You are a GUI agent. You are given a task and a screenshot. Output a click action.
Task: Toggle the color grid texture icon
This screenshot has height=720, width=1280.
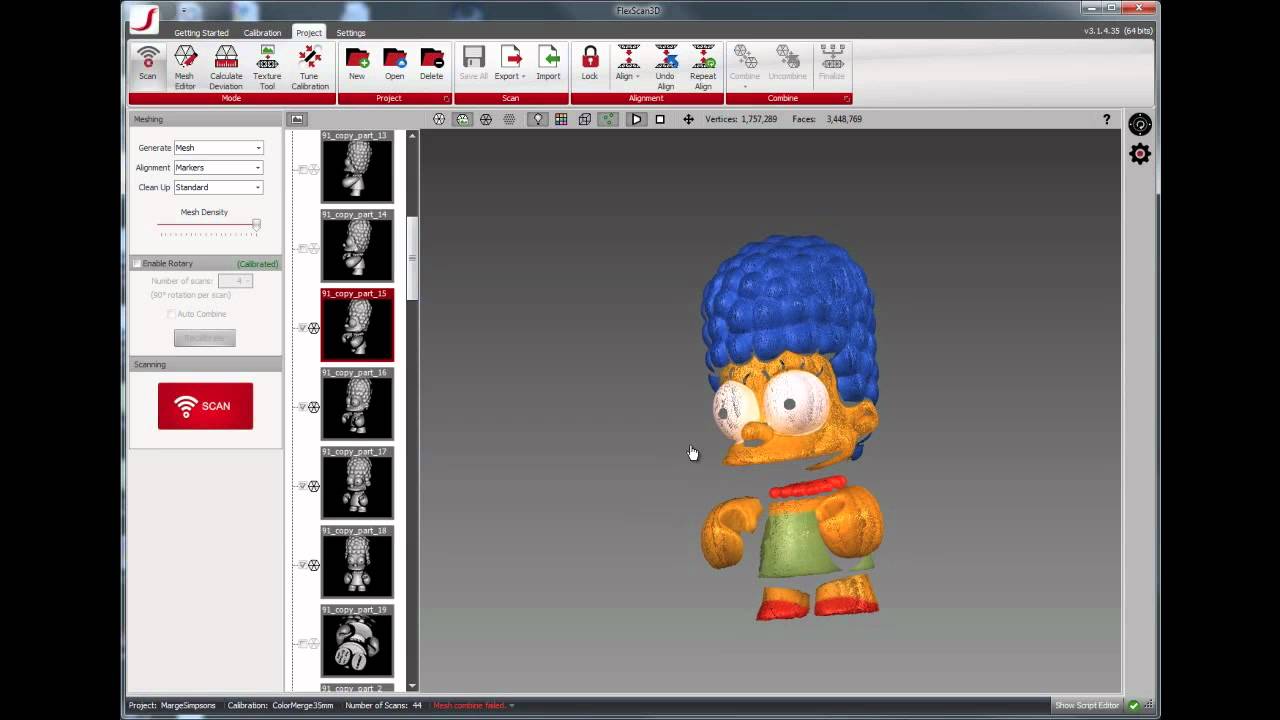tap(561, 119)
